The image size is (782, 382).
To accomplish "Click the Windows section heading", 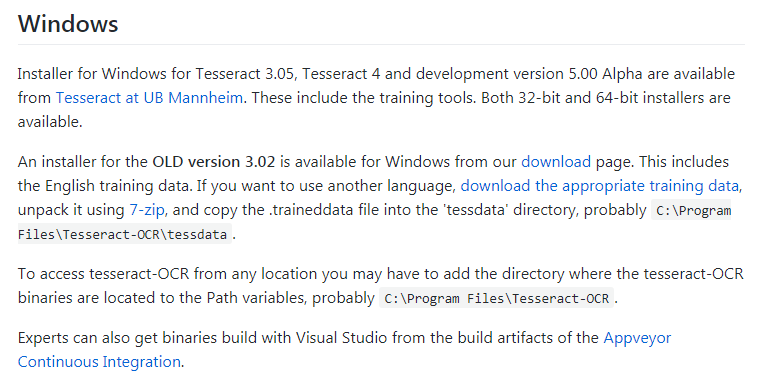I will 68,23.
